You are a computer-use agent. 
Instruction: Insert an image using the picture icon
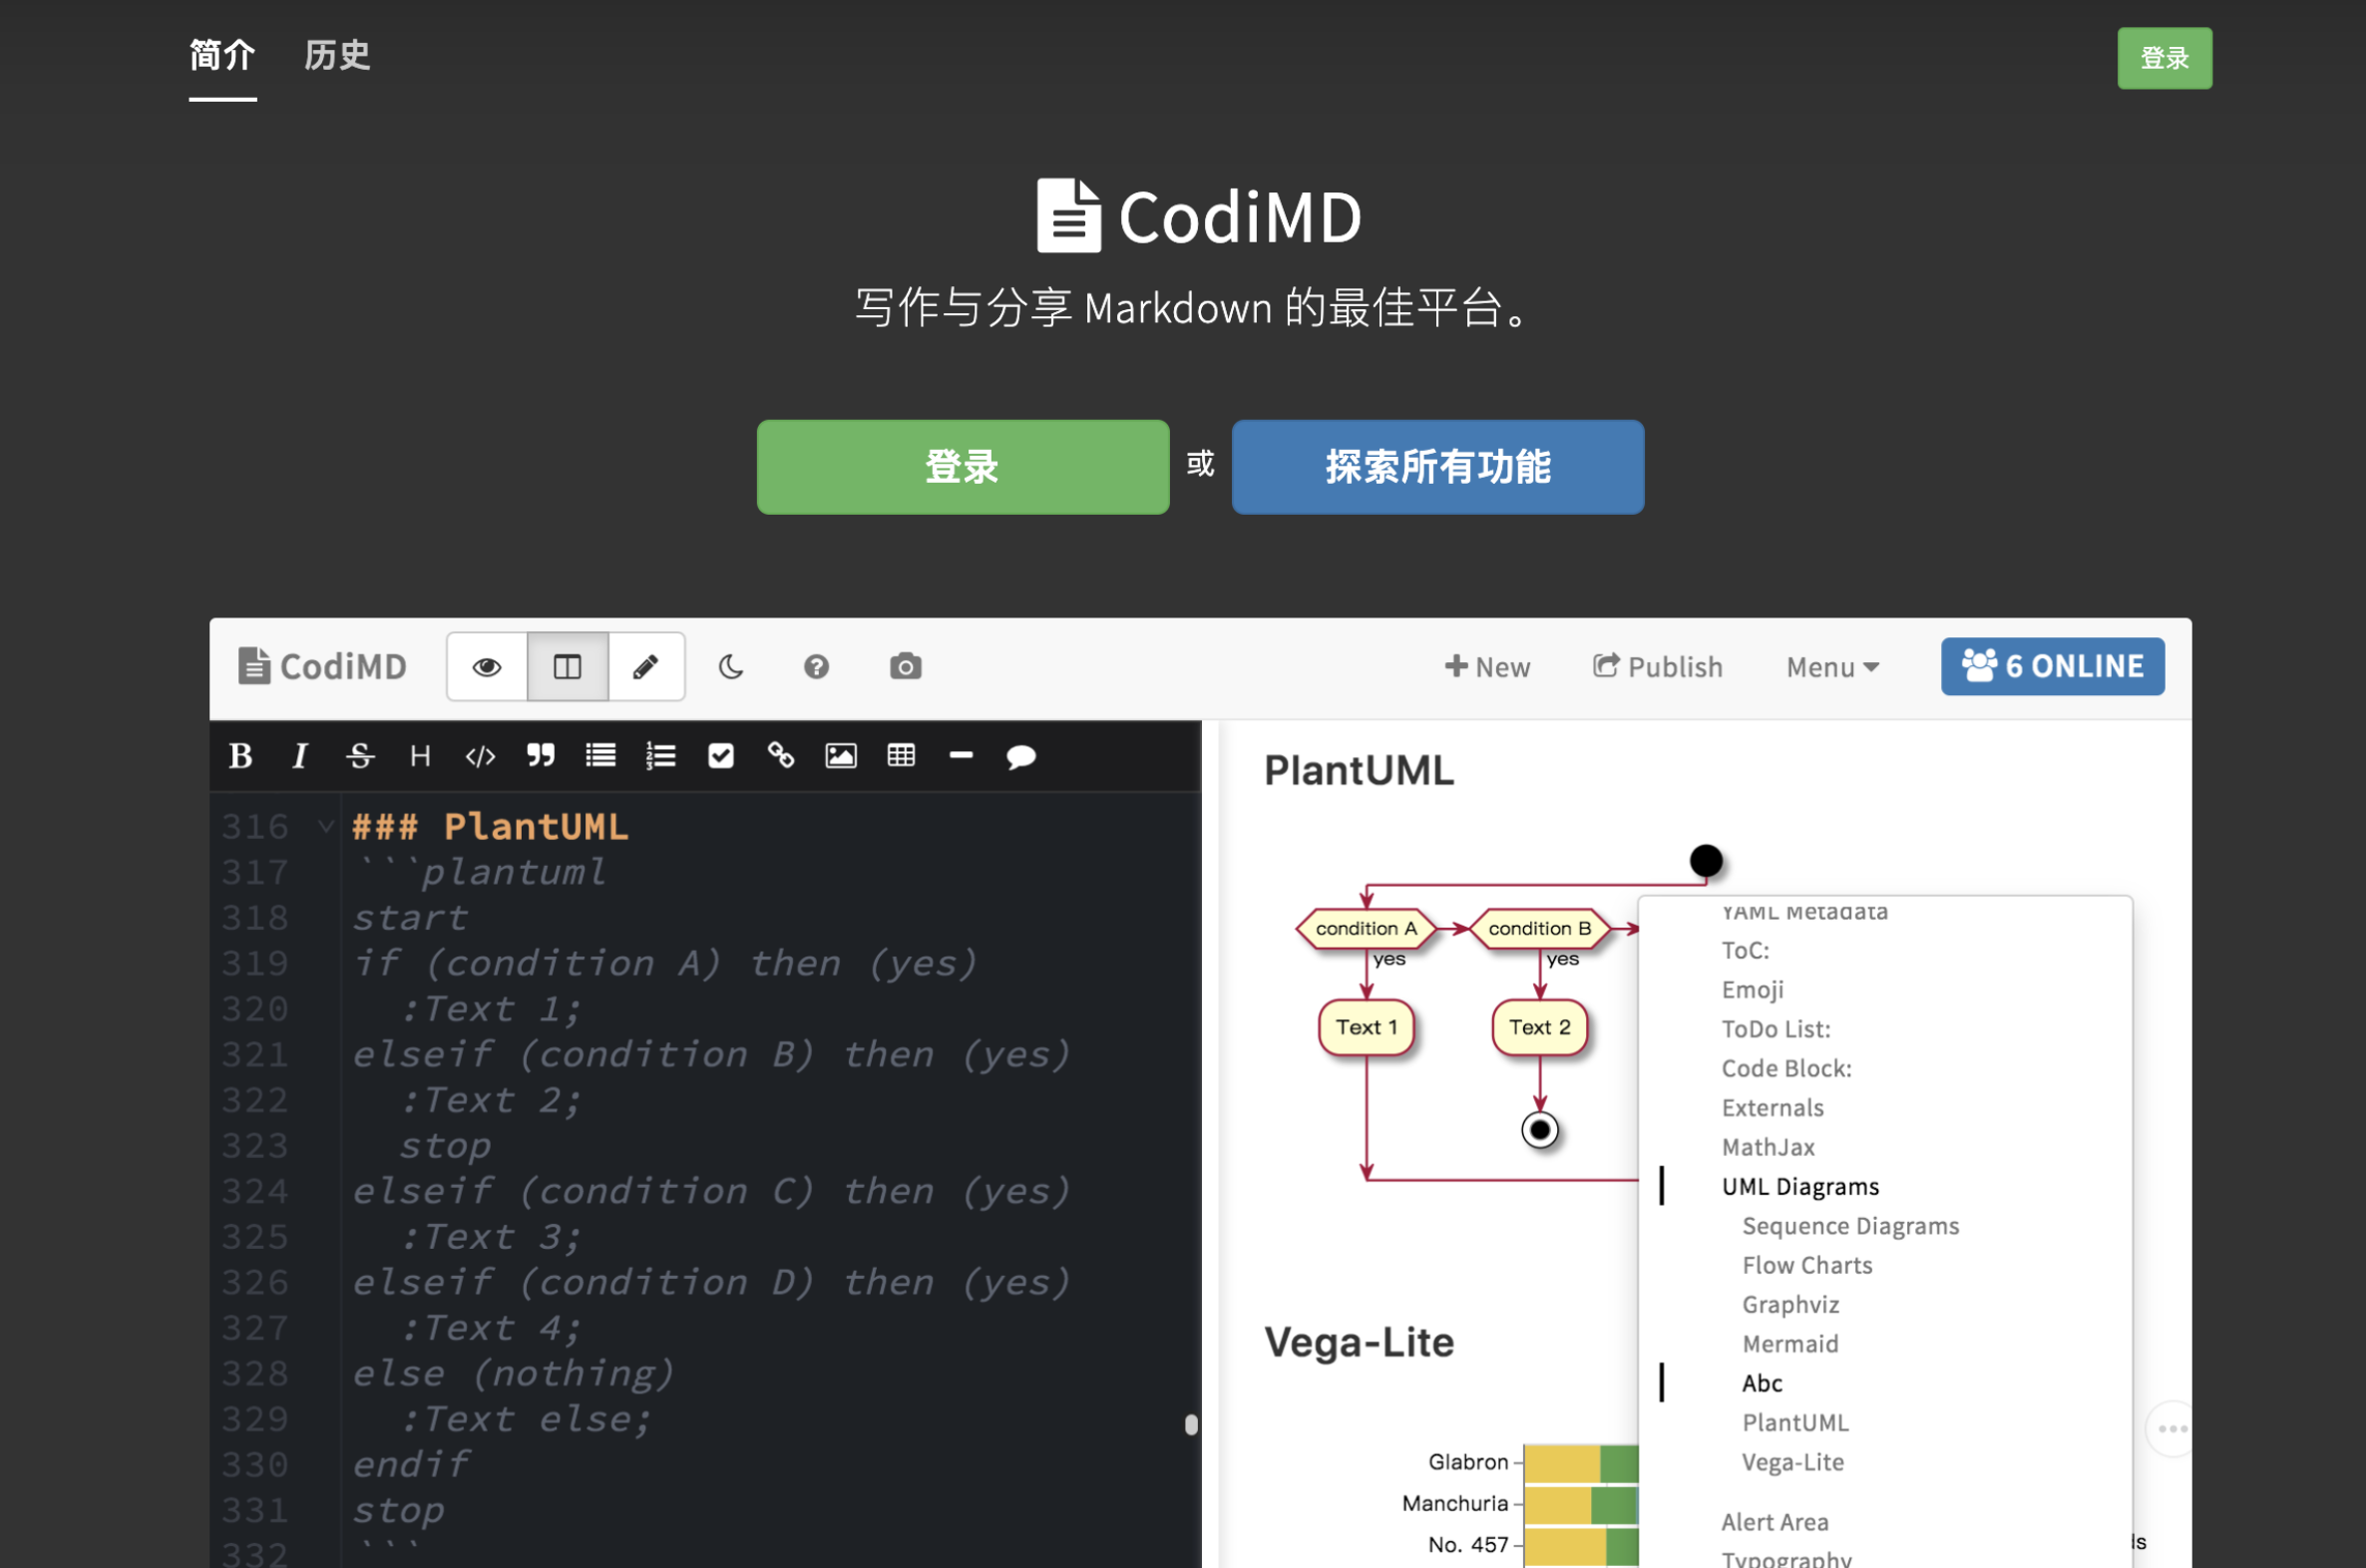click(840, 756)
